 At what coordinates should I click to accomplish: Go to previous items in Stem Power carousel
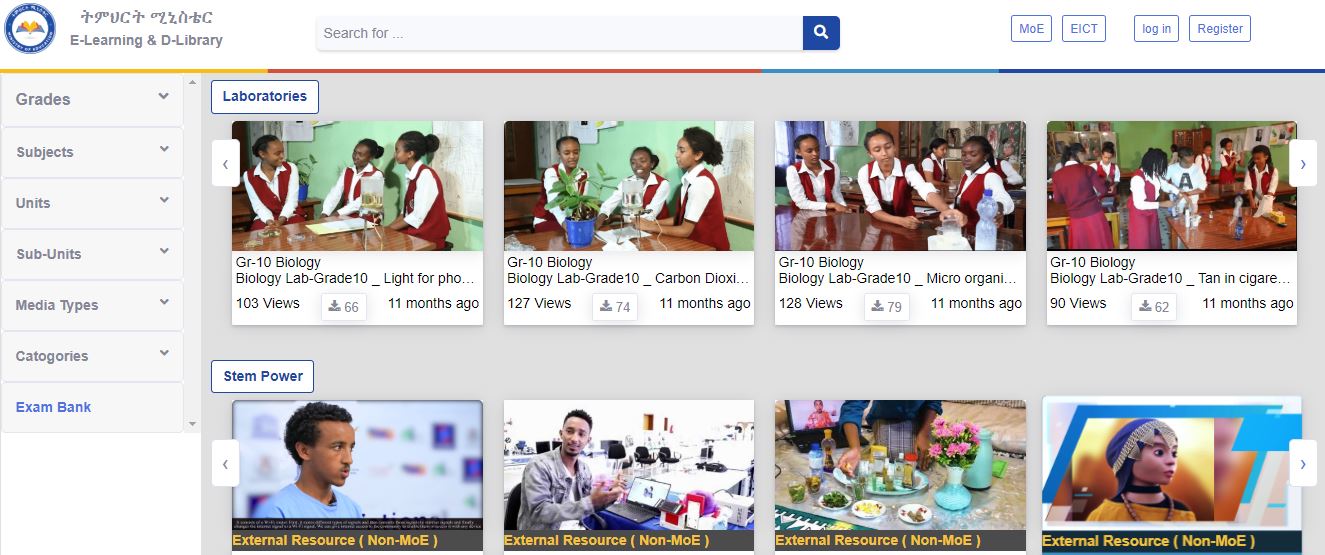click(225, 463)
